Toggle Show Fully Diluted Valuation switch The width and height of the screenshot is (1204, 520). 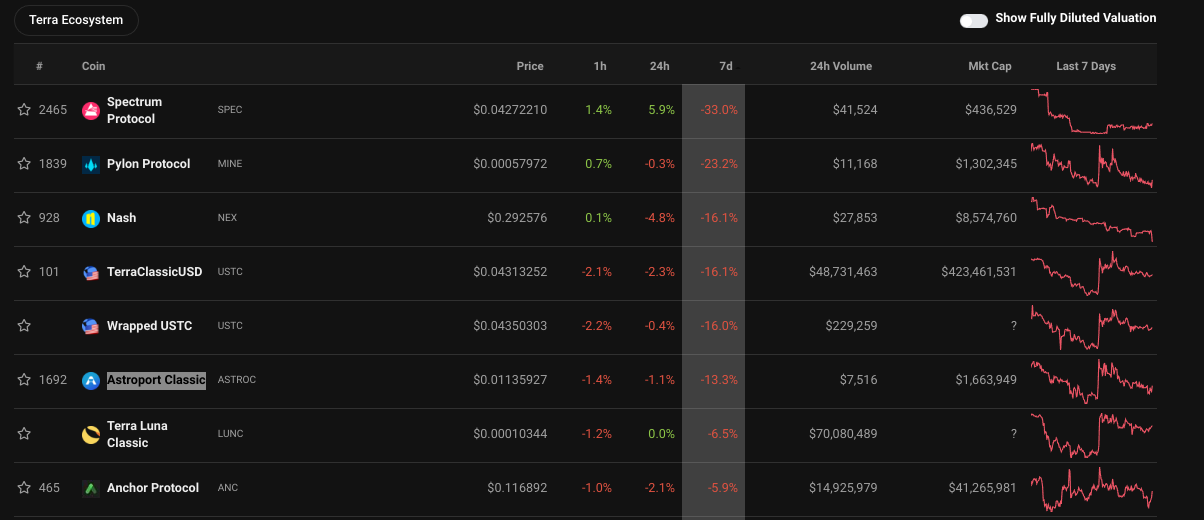click(973, 20)
